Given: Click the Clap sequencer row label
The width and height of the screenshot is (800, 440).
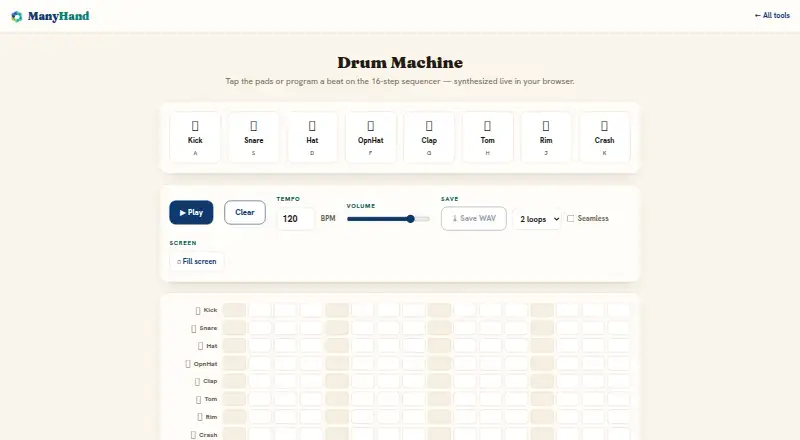Looking at the screenshot, I should point(206,381).
